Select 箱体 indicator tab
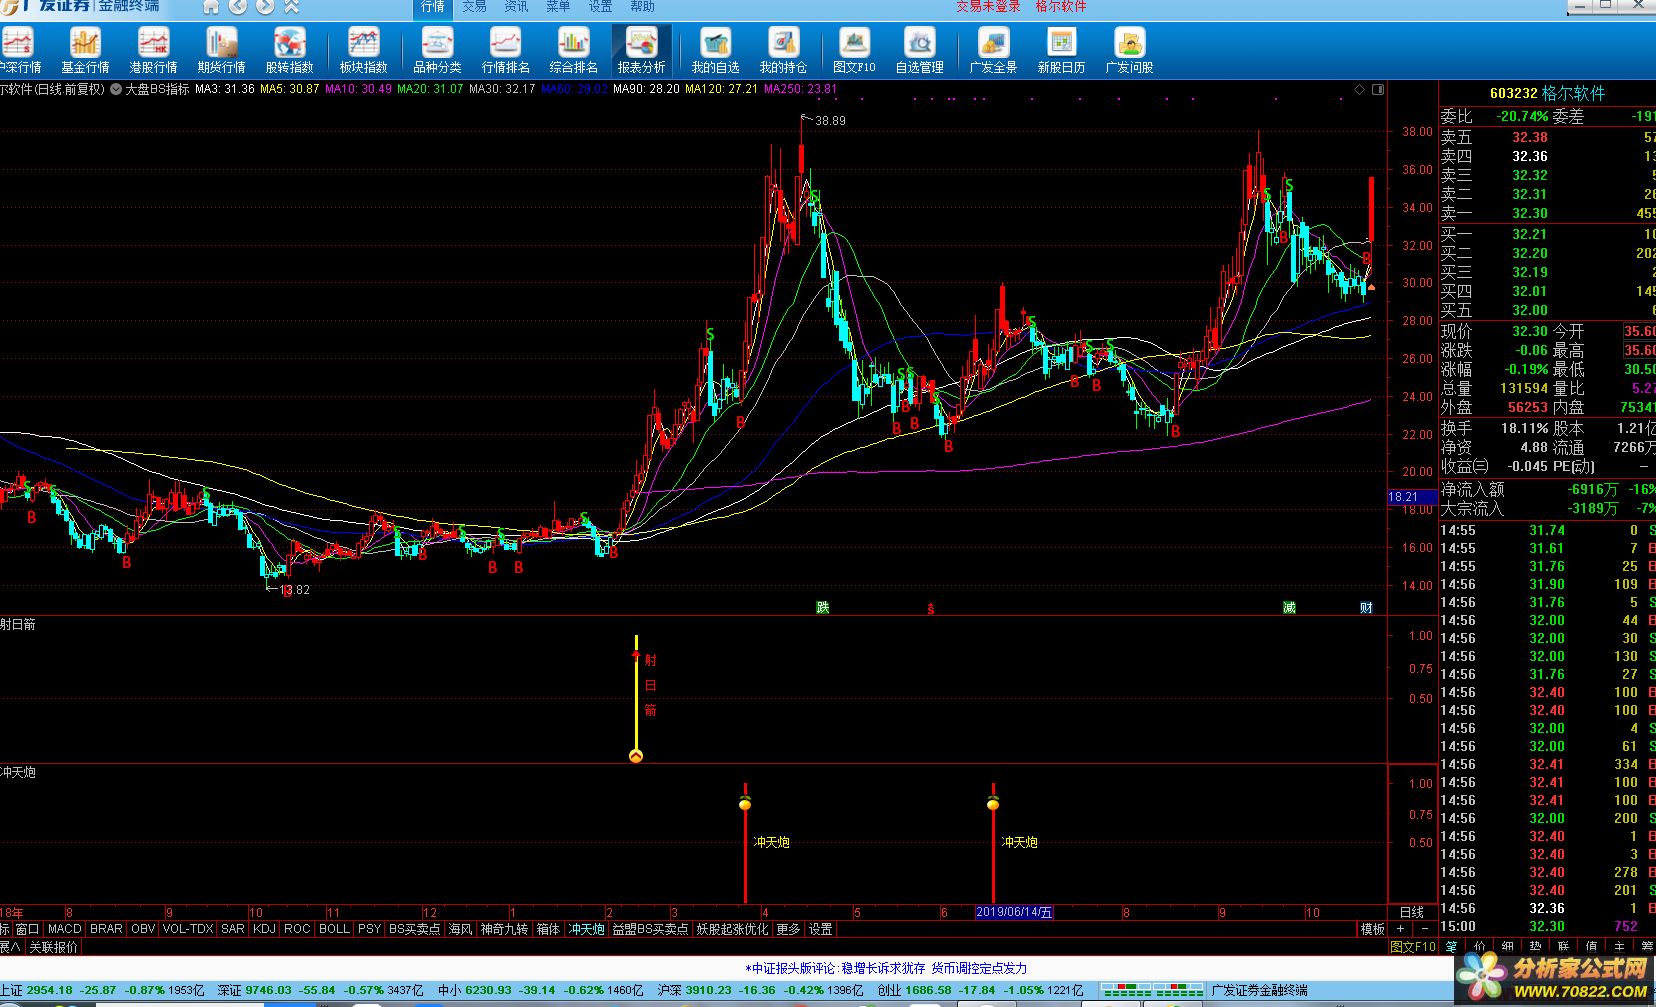The image size is (1656, 1007). [548, 929]
